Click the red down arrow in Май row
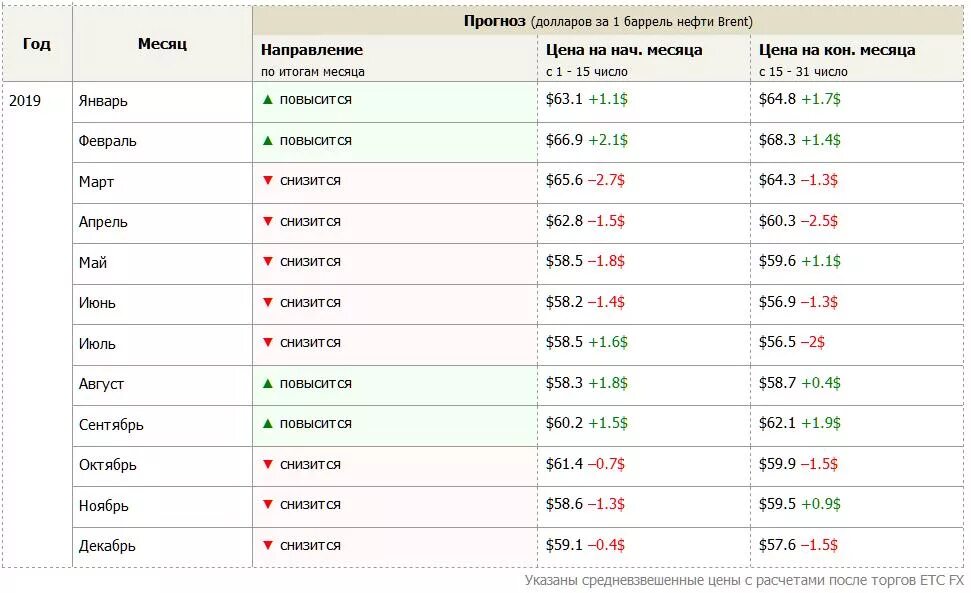Screen dimensions: 971x593 (267, 262)
